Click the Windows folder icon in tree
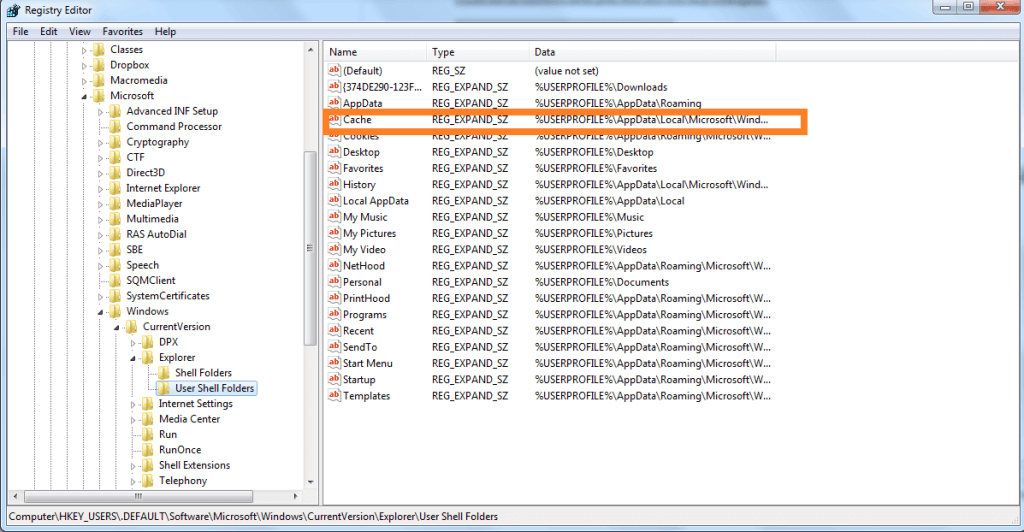 [x=115, y=311]
